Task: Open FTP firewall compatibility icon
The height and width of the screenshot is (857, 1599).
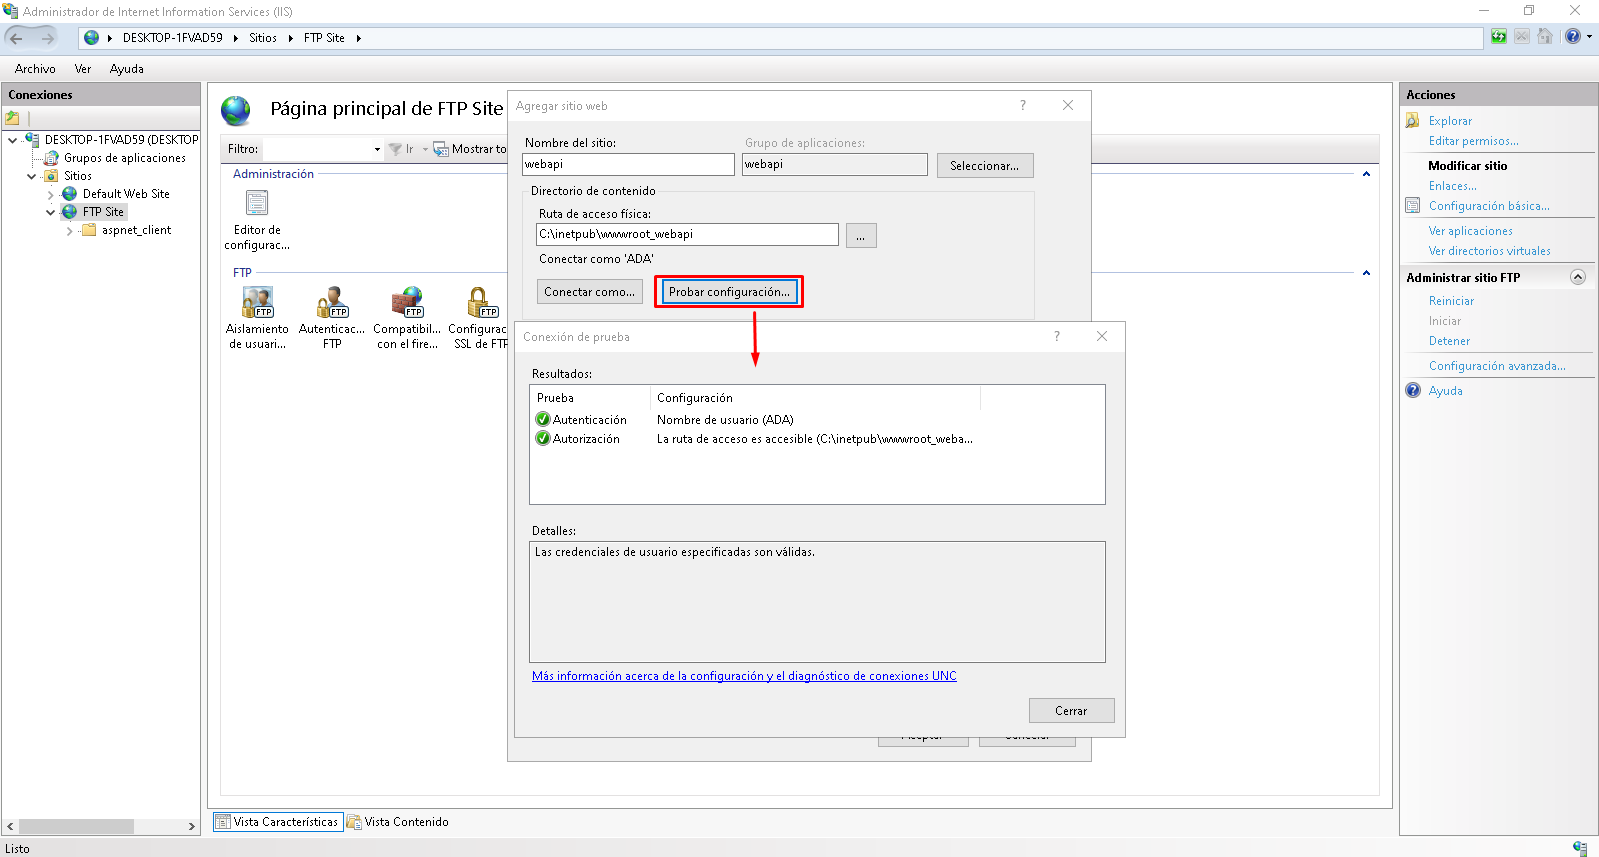Action: click(x=407, y=302)
